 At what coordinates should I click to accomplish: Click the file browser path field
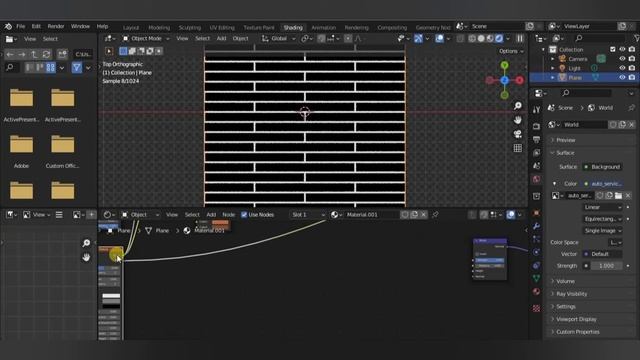[83, 54]
